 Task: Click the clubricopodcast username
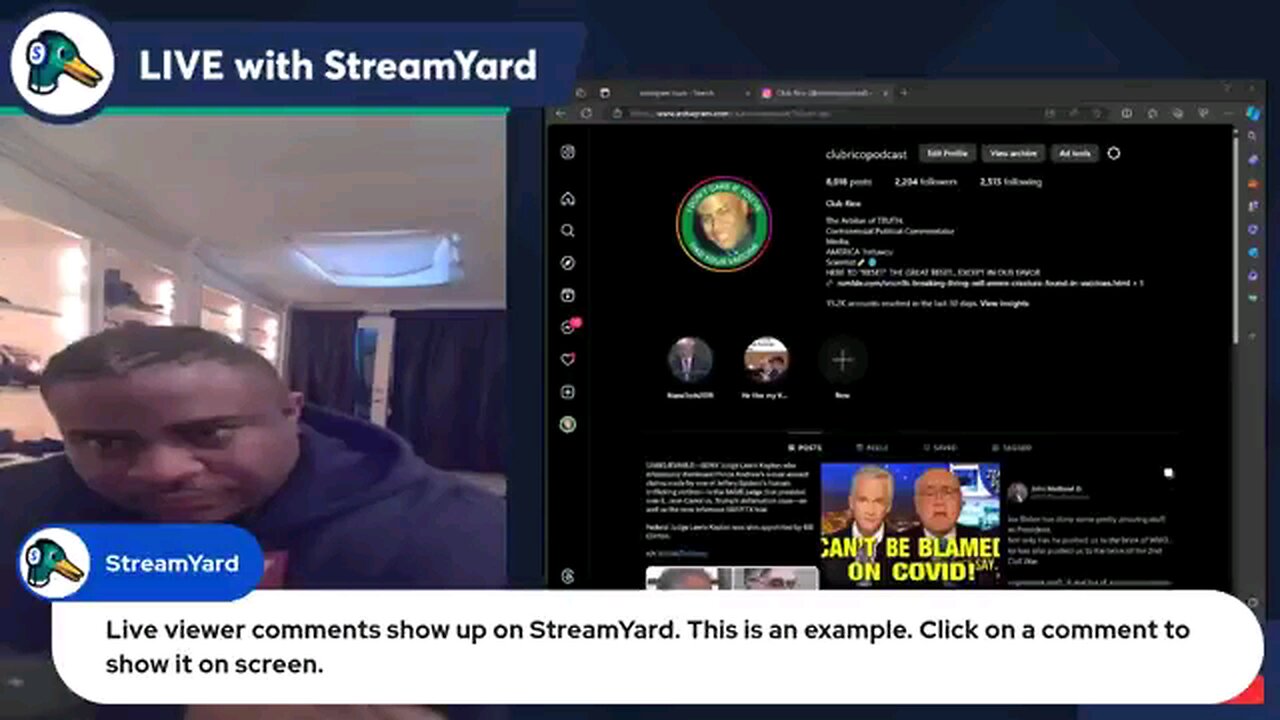(866, 154)
